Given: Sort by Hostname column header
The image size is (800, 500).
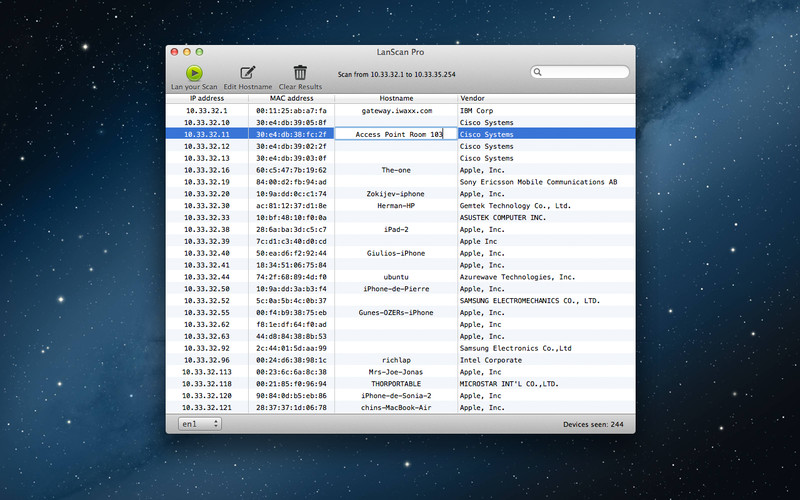Looking at the screenshot, I should coord(396,98).
